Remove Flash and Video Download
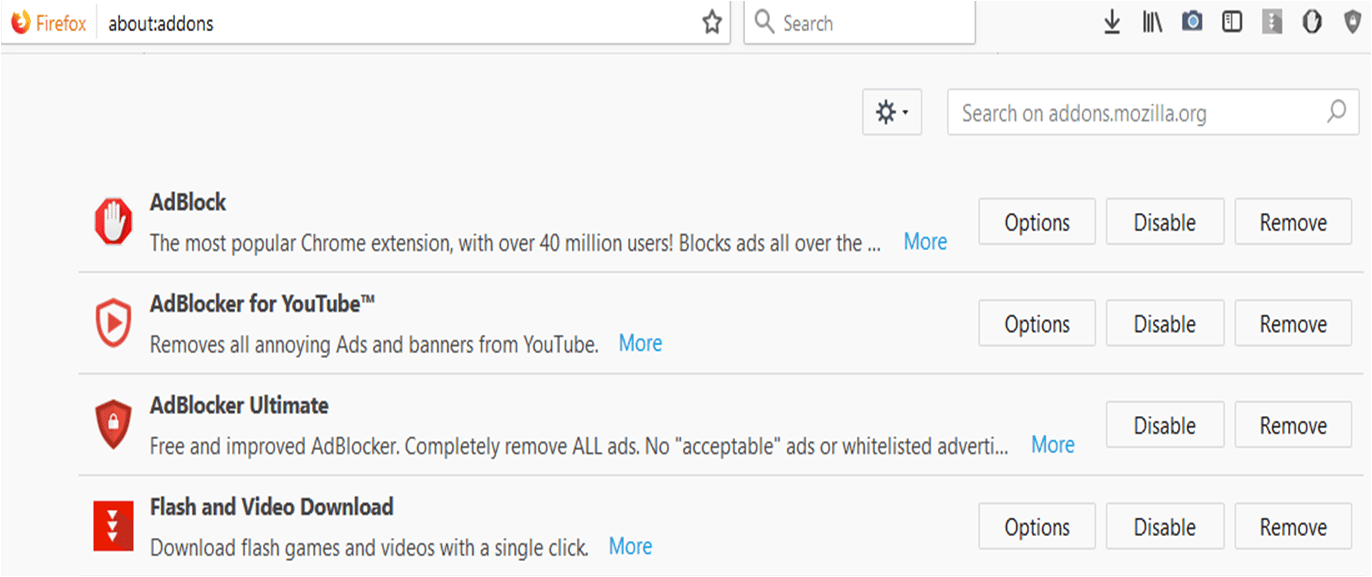The image size is (1372, 577). (1294, 527)
